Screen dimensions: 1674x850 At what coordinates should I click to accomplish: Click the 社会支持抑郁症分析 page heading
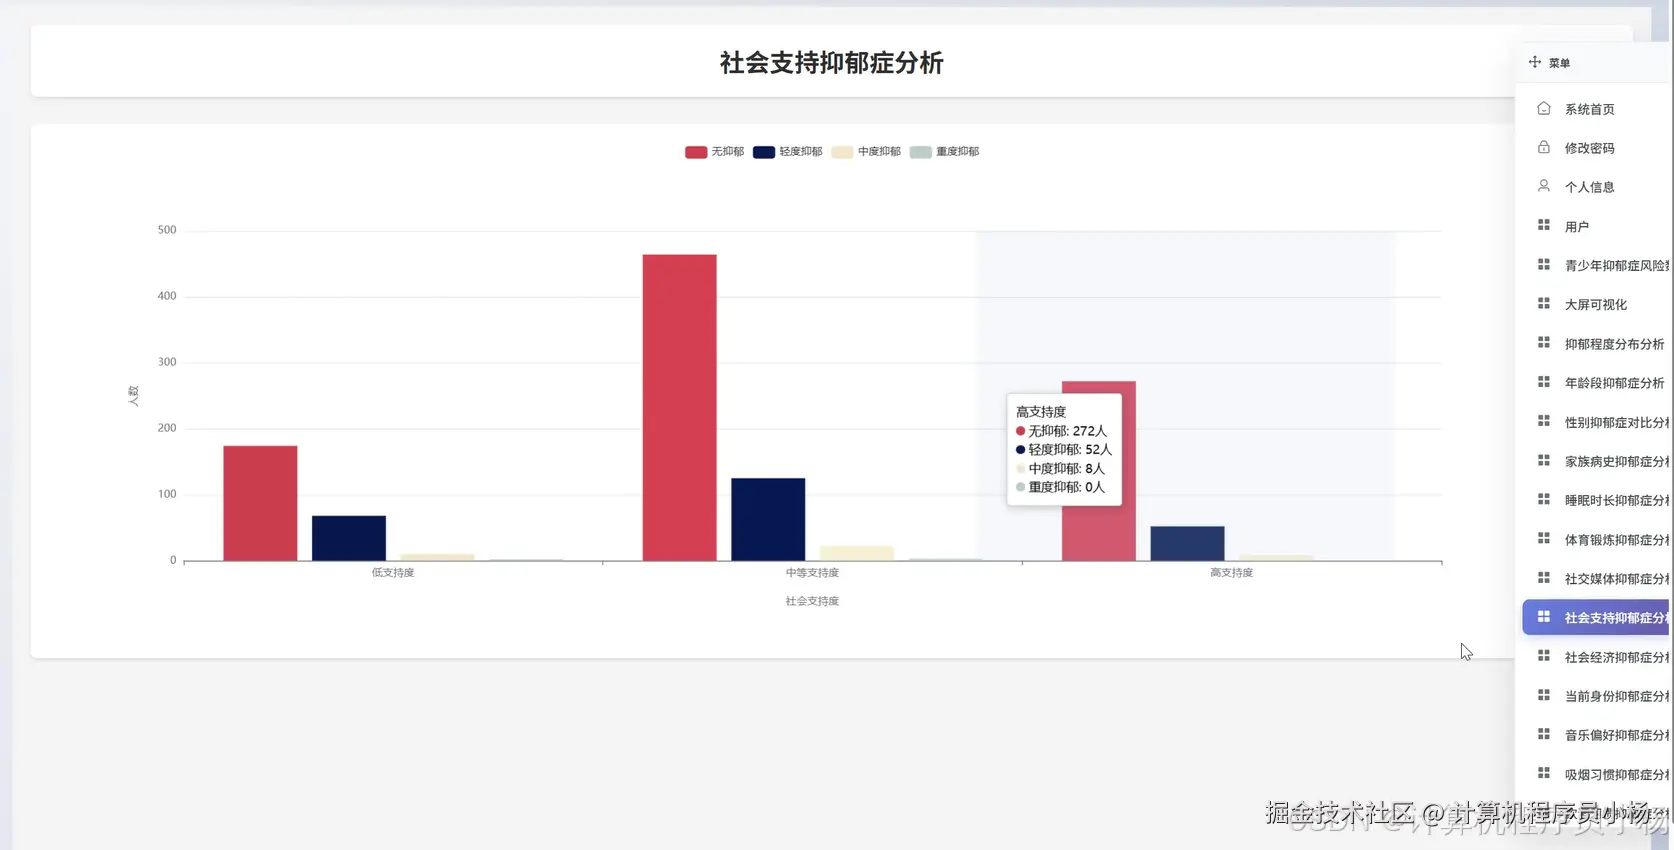[x=832, y=62]
